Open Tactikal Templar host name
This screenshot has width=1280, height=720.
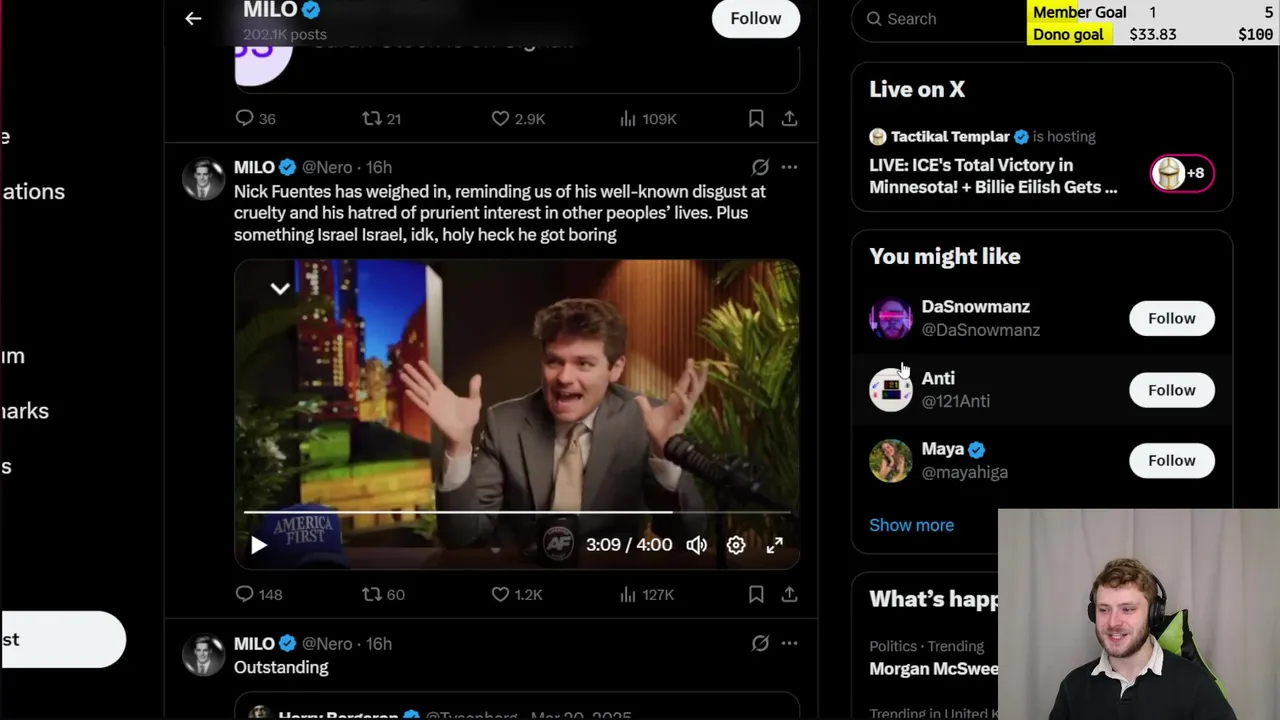[x=949, y=136]
